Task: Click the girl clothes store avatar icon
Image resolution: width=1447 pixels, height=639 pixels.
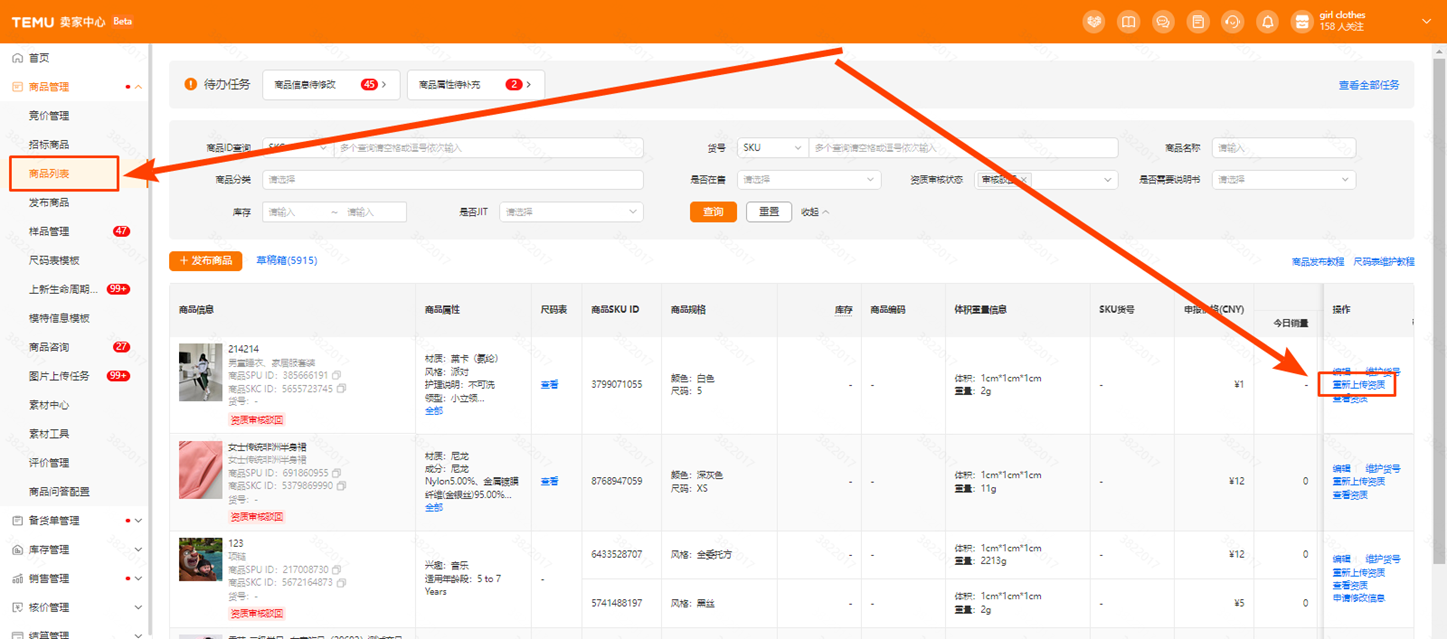Action: pyautogui.click(x=1301, y=22)
